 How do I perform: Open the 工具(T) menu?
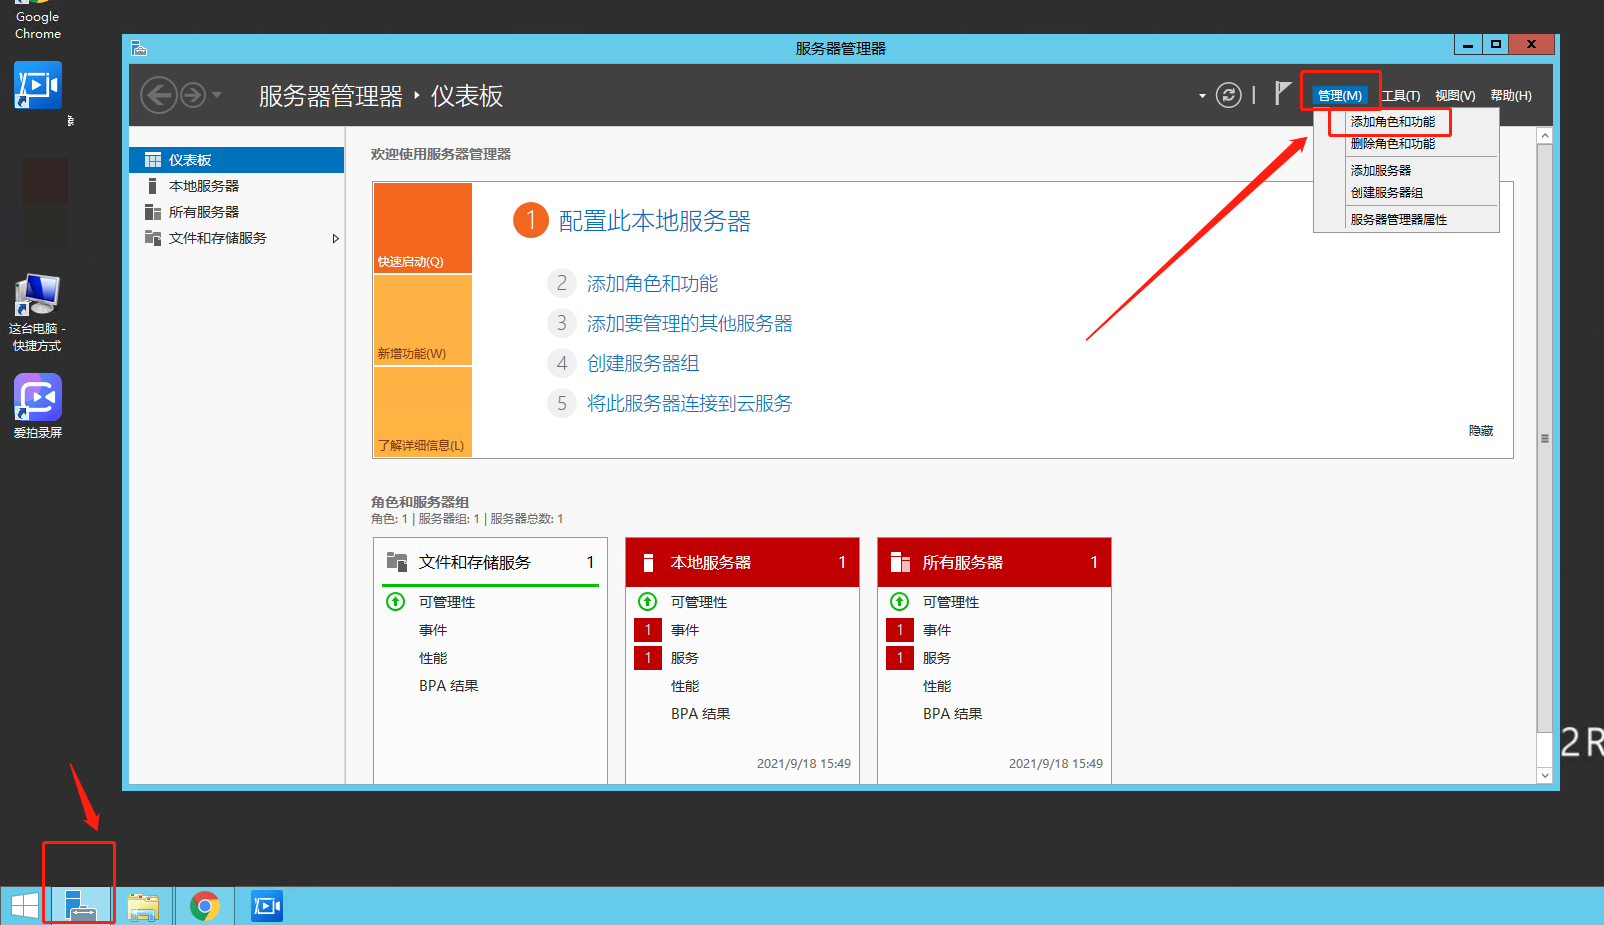pyautogui.click(x=1400, y=94)
